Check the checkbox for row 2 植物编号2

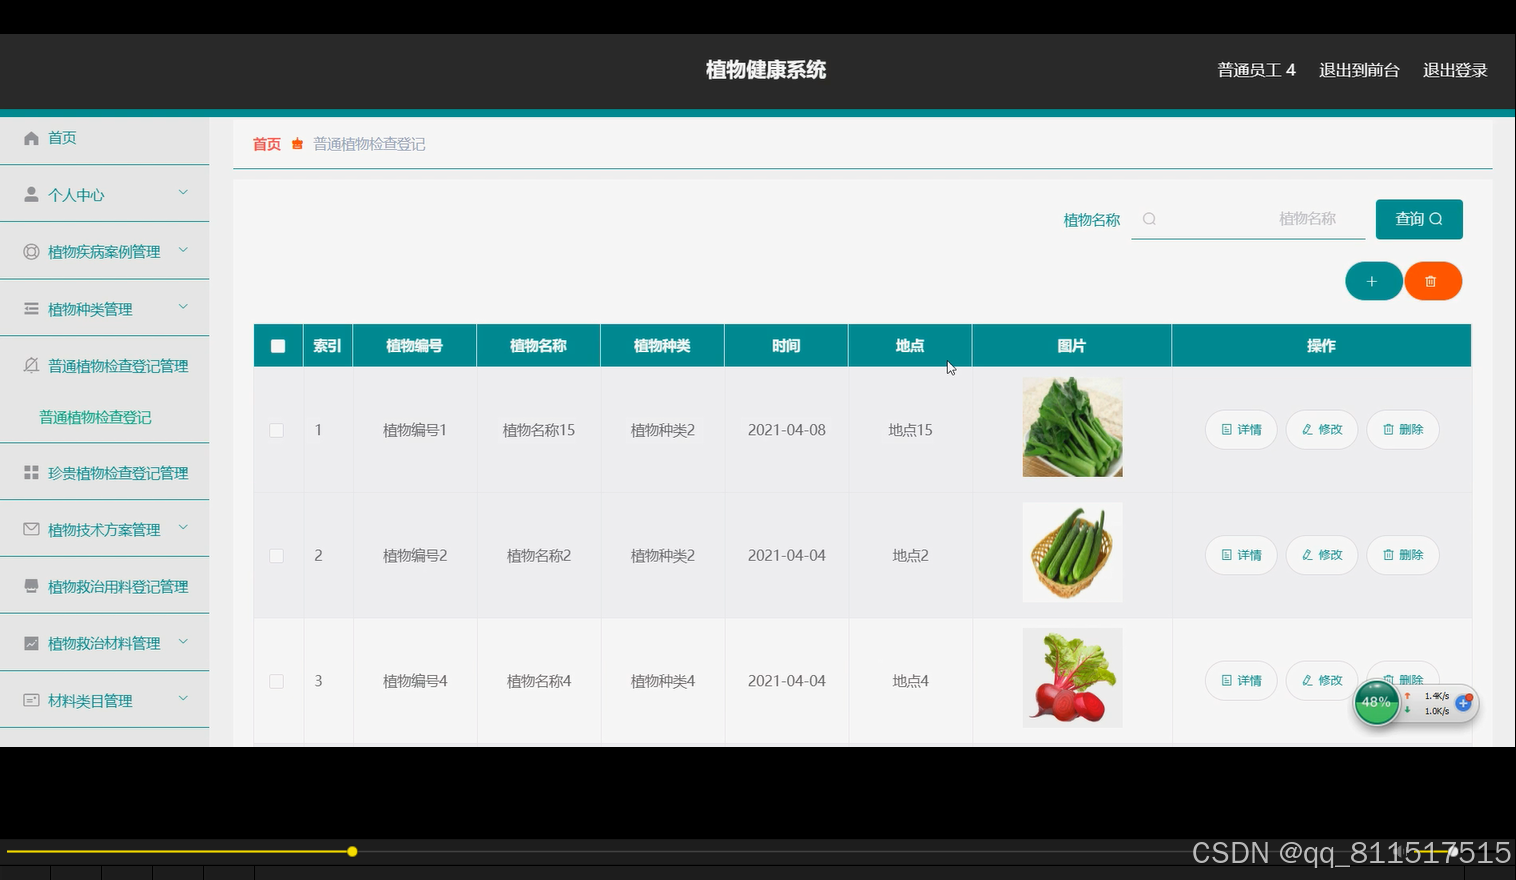click(277, 555)
